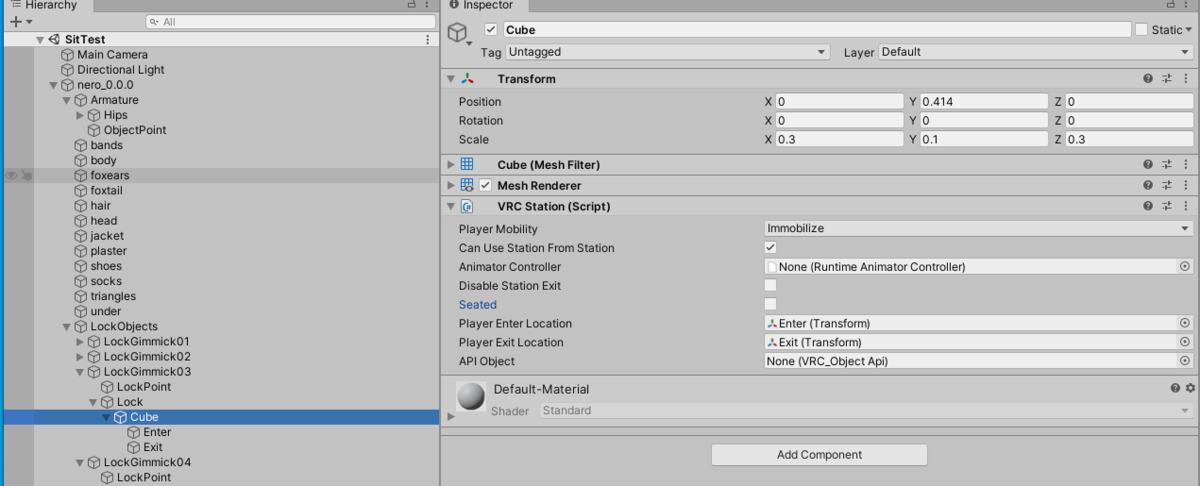The height and width of the screenshot is (486, 1200).
Task: Open Default-Material help icon
Action: (1175, 389)
